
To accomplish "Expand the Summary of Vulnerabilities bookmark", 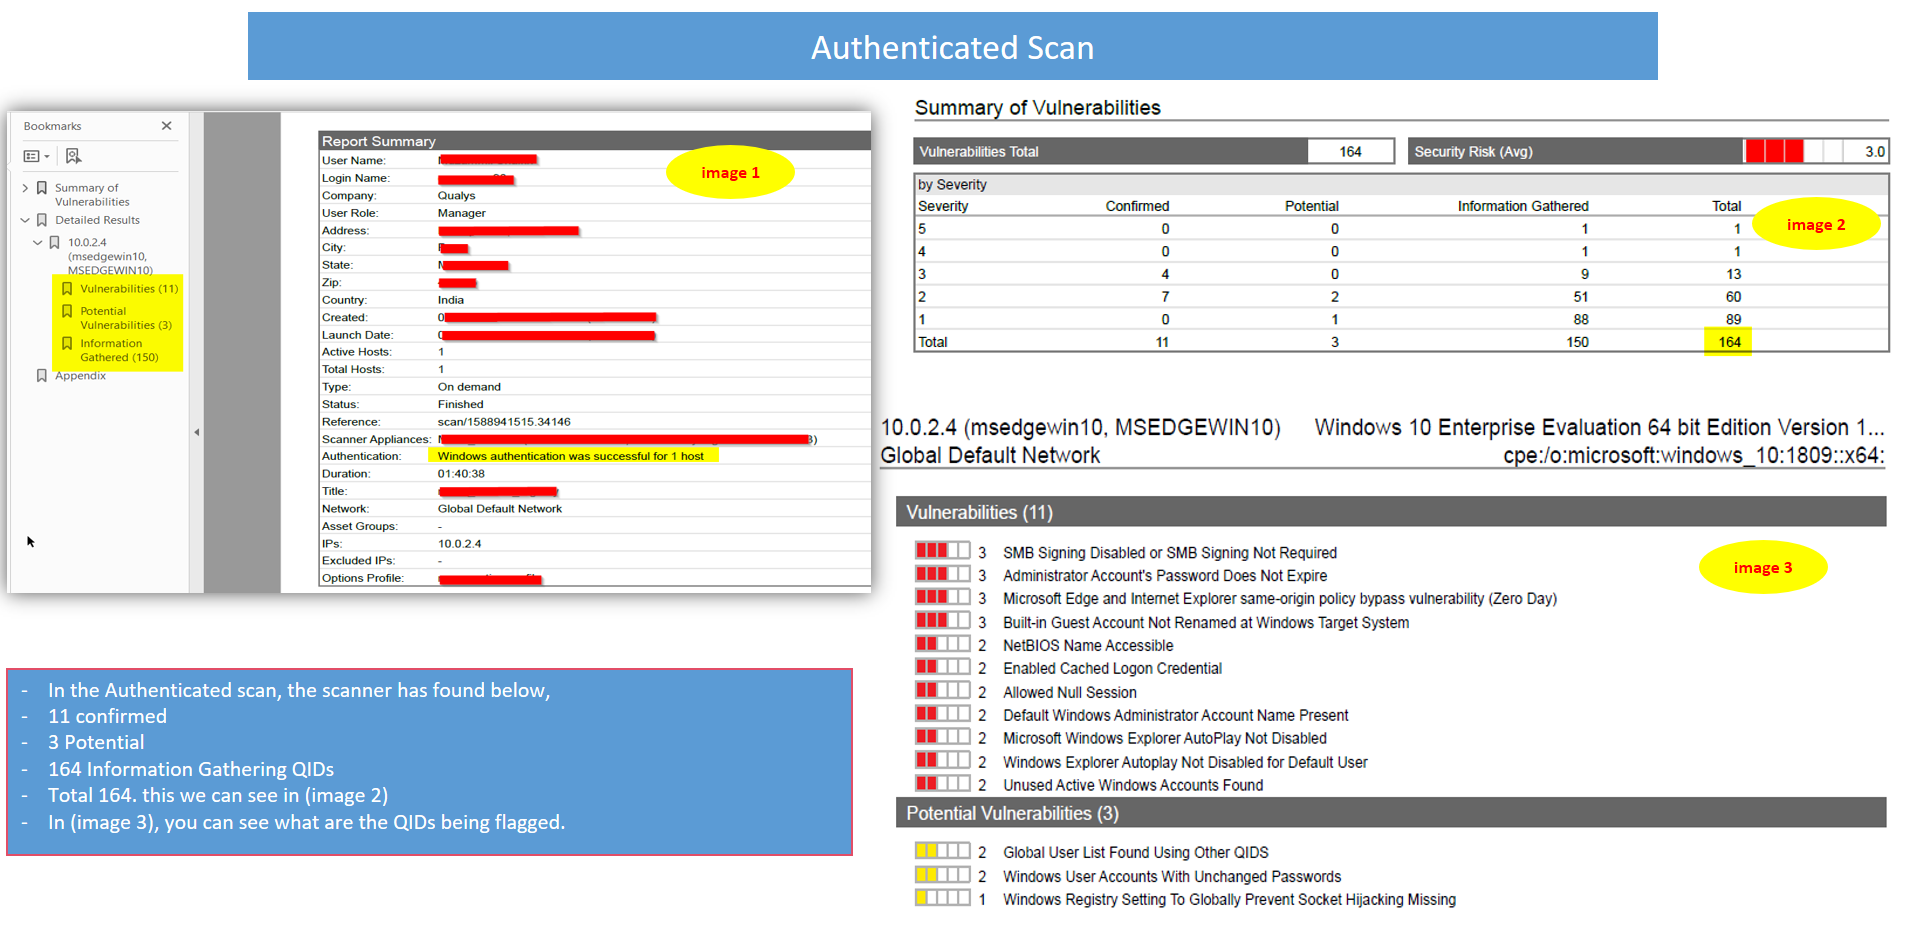I will click(25, 188).
